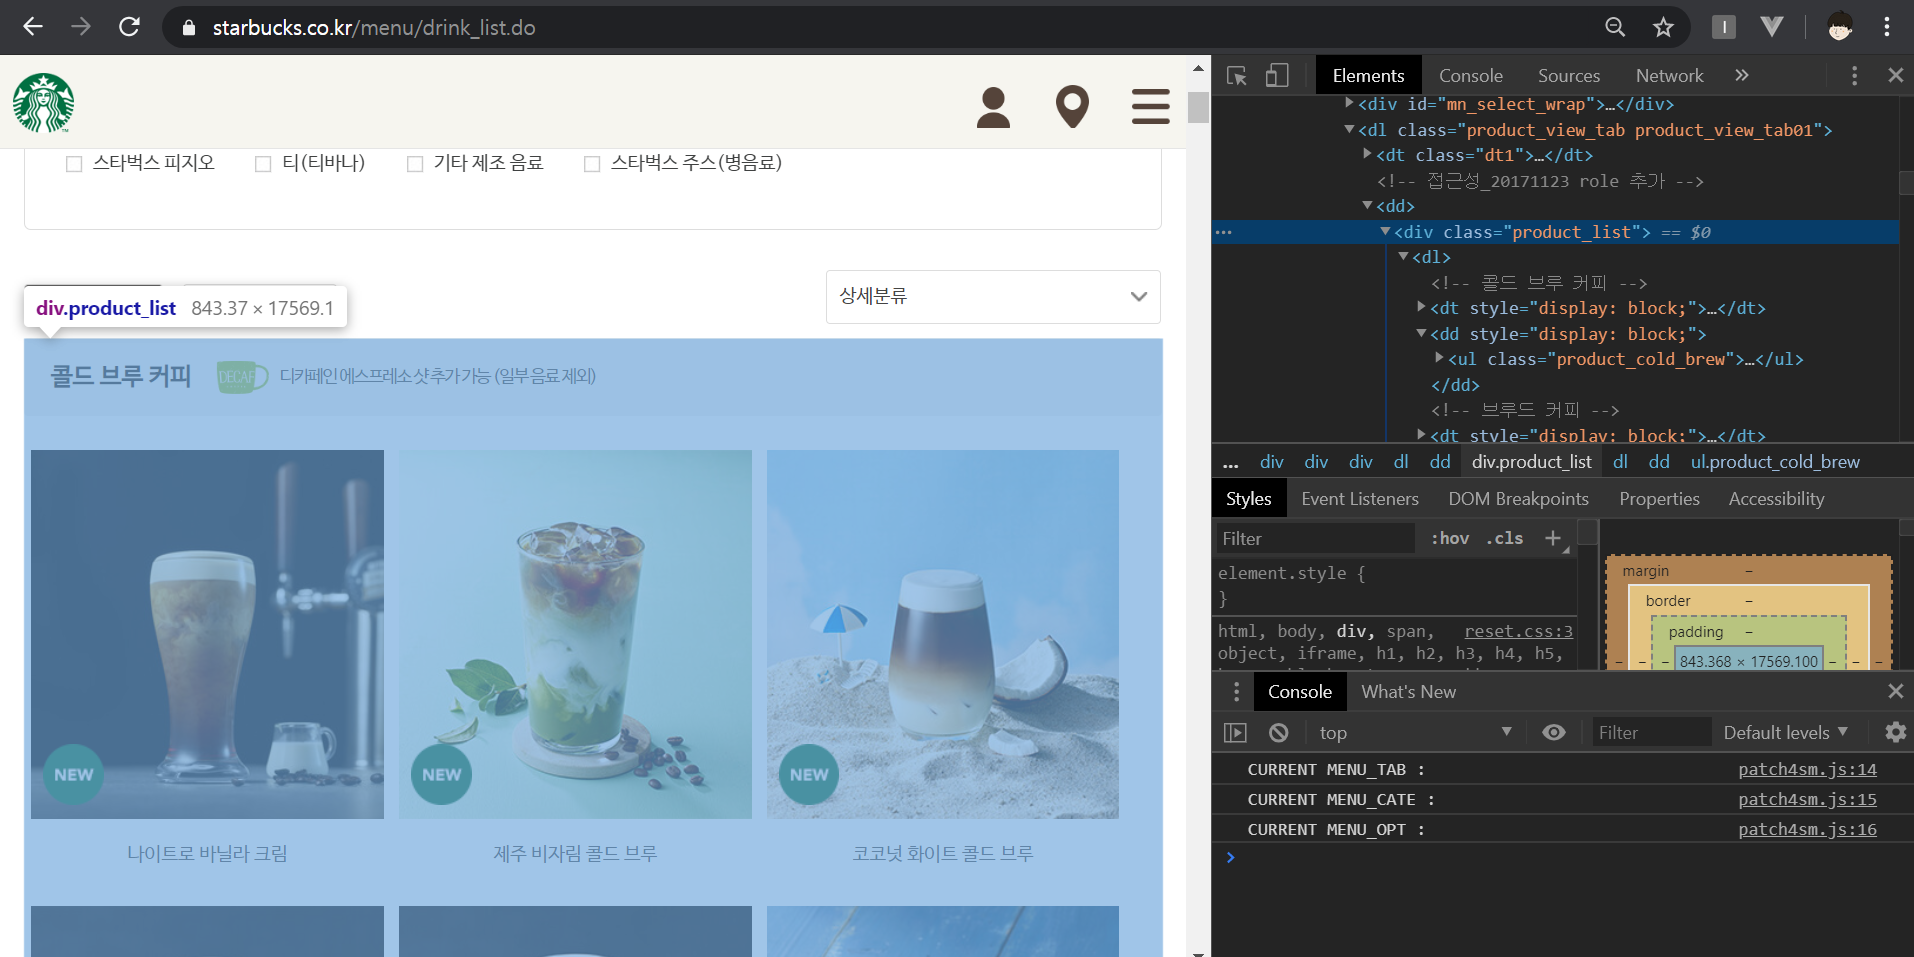Toggle the device toolbar icon
This screenshot has width=1914, height=957.
1277,76
